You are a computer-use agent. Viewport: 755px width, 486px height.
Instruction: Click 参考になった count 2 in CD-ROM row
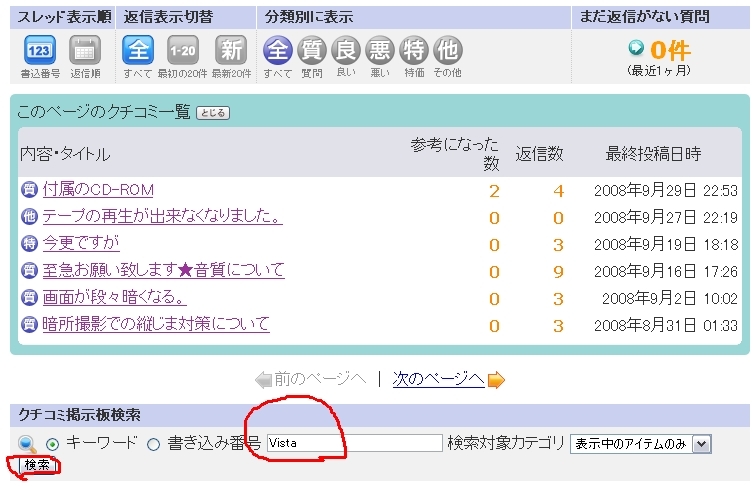494,191
